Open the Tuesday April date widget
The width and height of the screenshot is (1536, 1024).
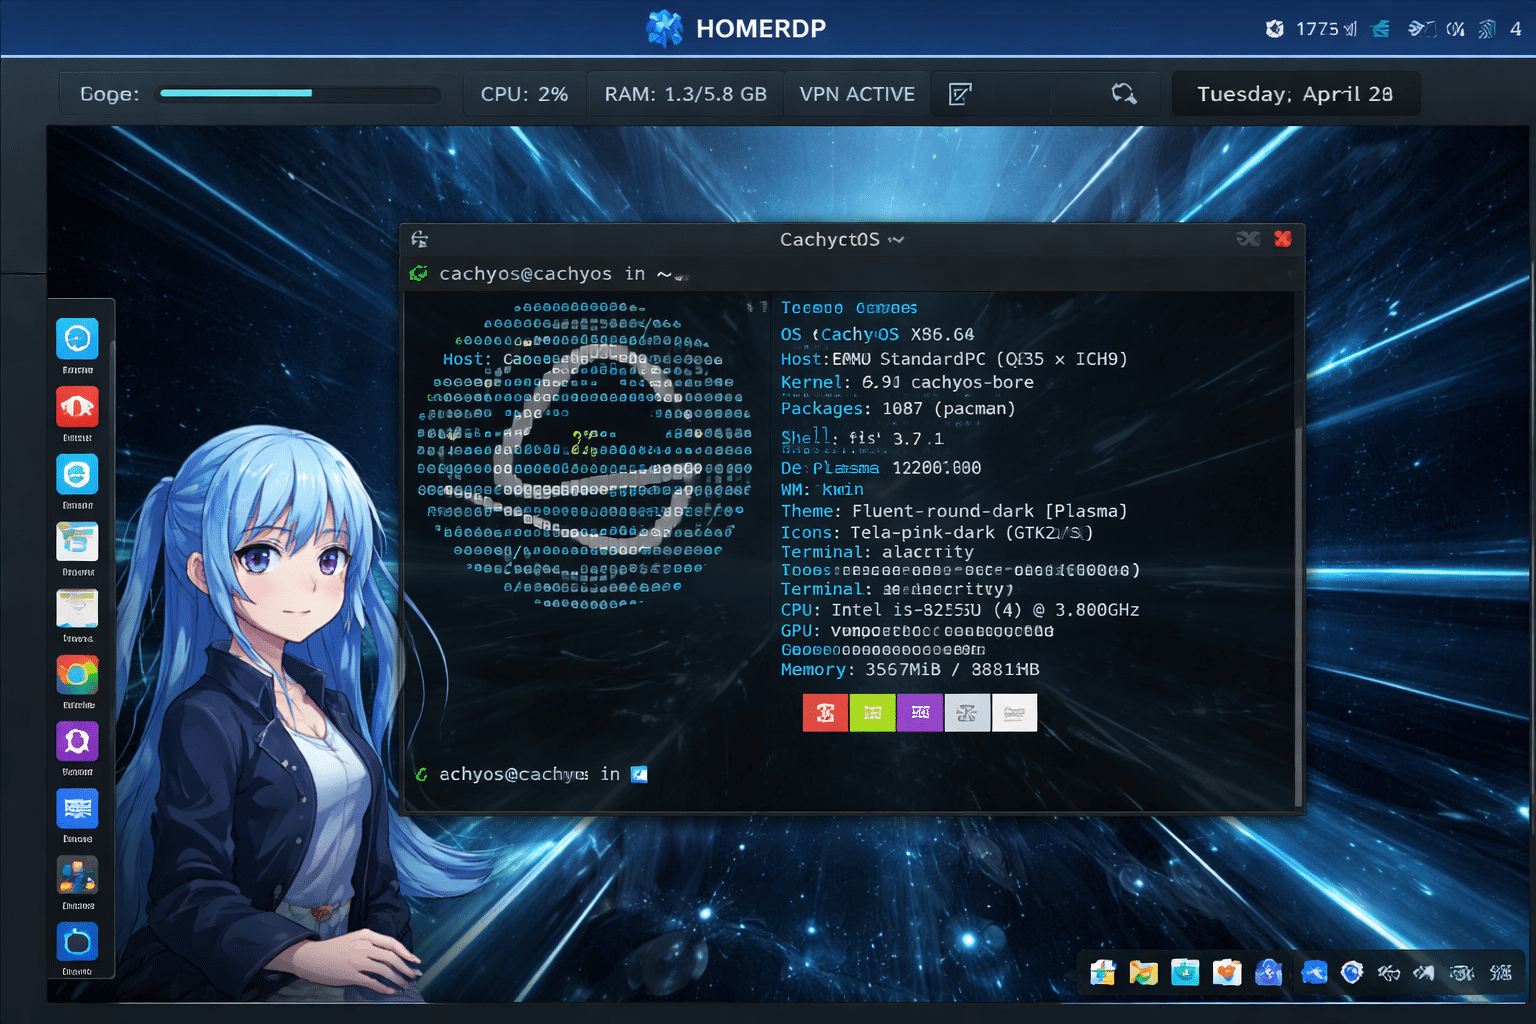(x=1295, y=94)
